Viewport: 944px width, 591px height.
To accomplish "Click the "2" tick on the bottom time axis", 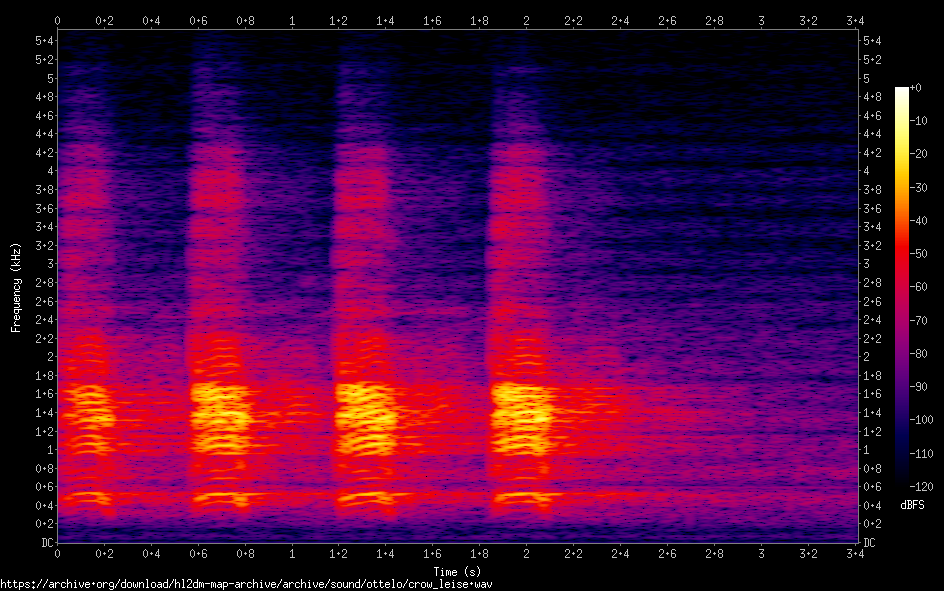I will [527, 553].
